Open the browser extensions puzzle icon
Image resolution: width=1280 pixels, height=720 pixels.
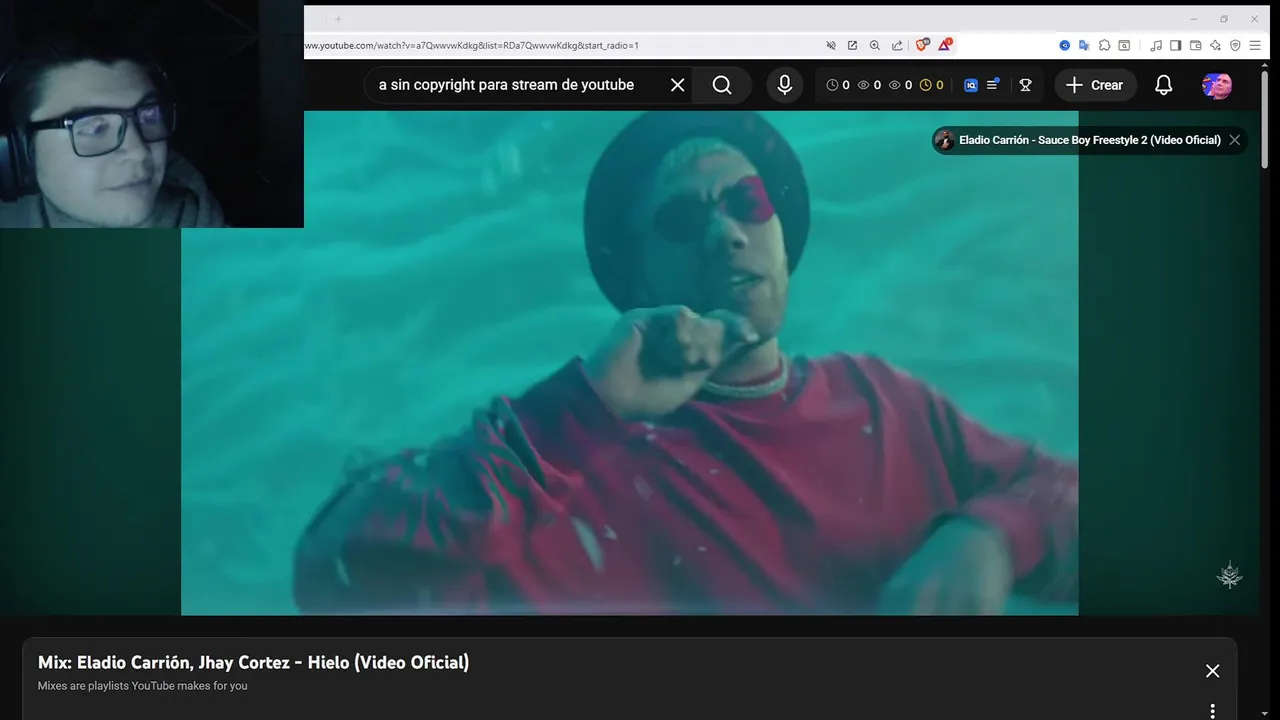[1104, 45]
